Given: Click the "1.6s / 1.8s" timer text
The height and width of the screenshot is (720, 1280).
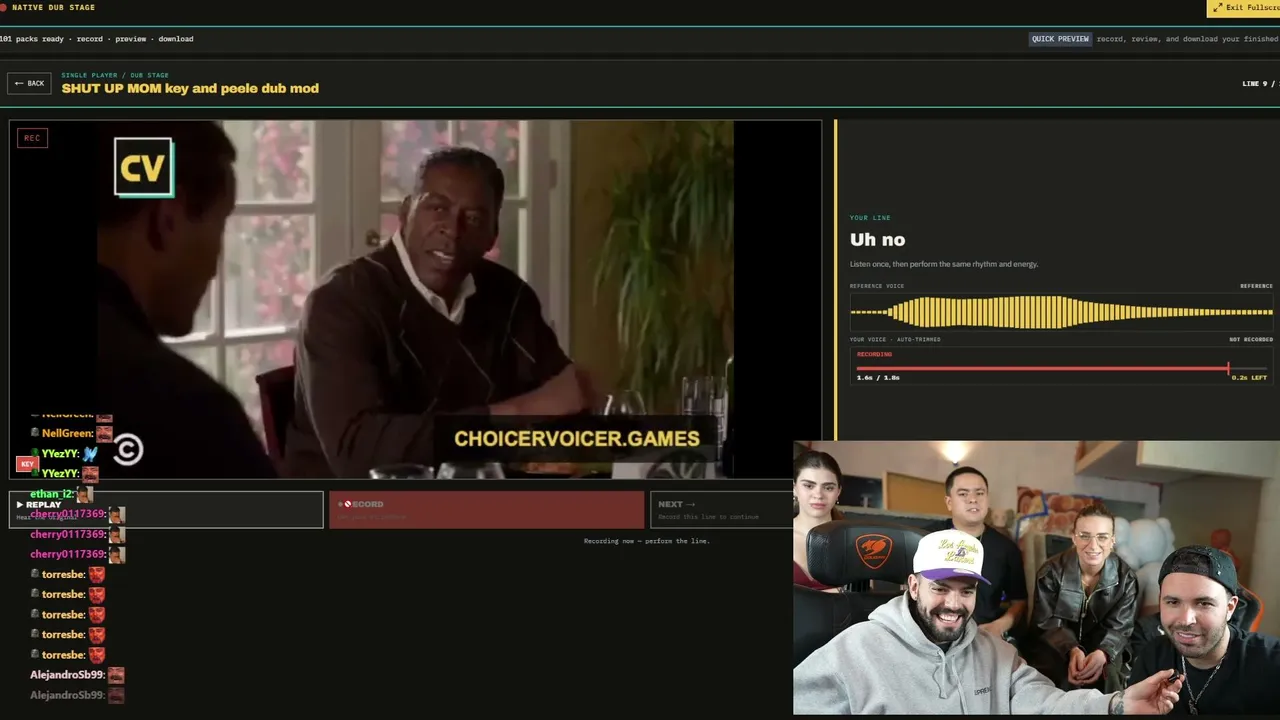Looking at the screenshot, I should [x=878, y=378].
